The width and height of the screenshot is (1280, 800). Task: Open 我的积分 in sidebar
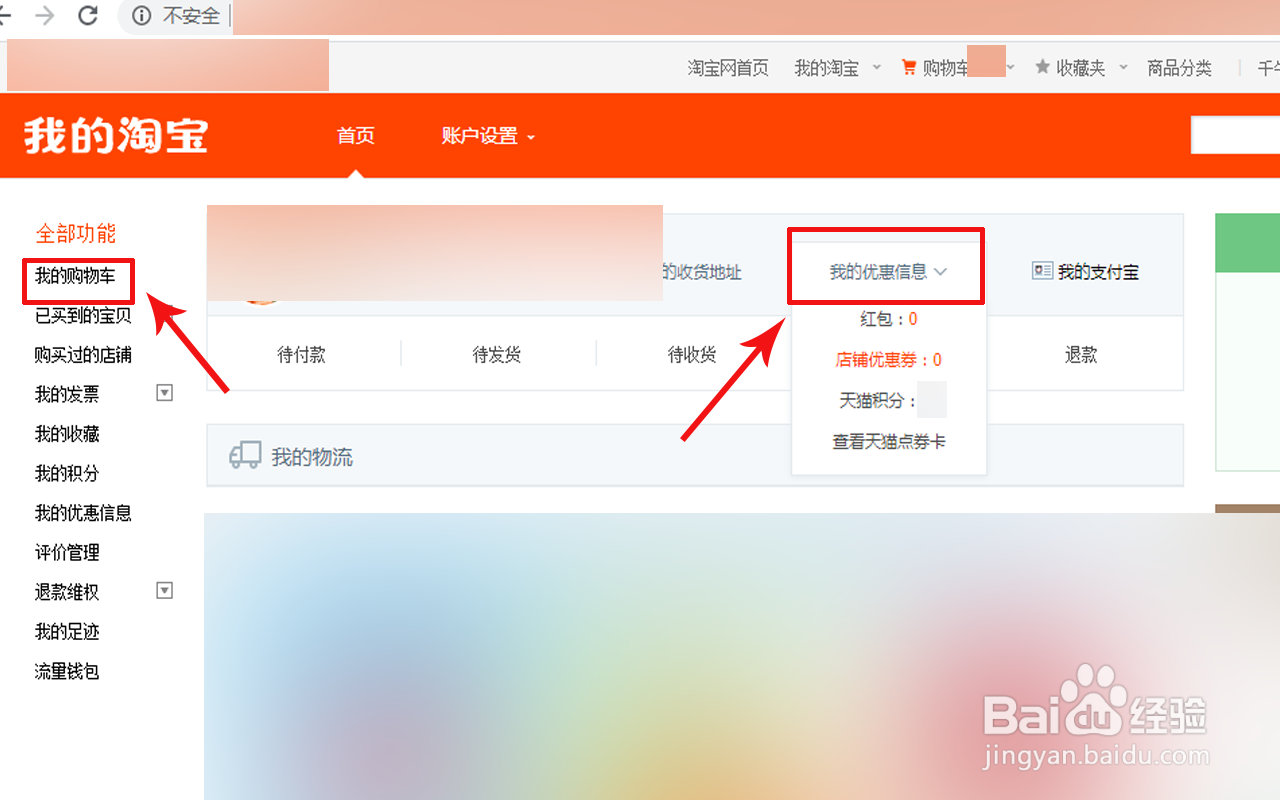pyautogui.click(x=67, y=474)
